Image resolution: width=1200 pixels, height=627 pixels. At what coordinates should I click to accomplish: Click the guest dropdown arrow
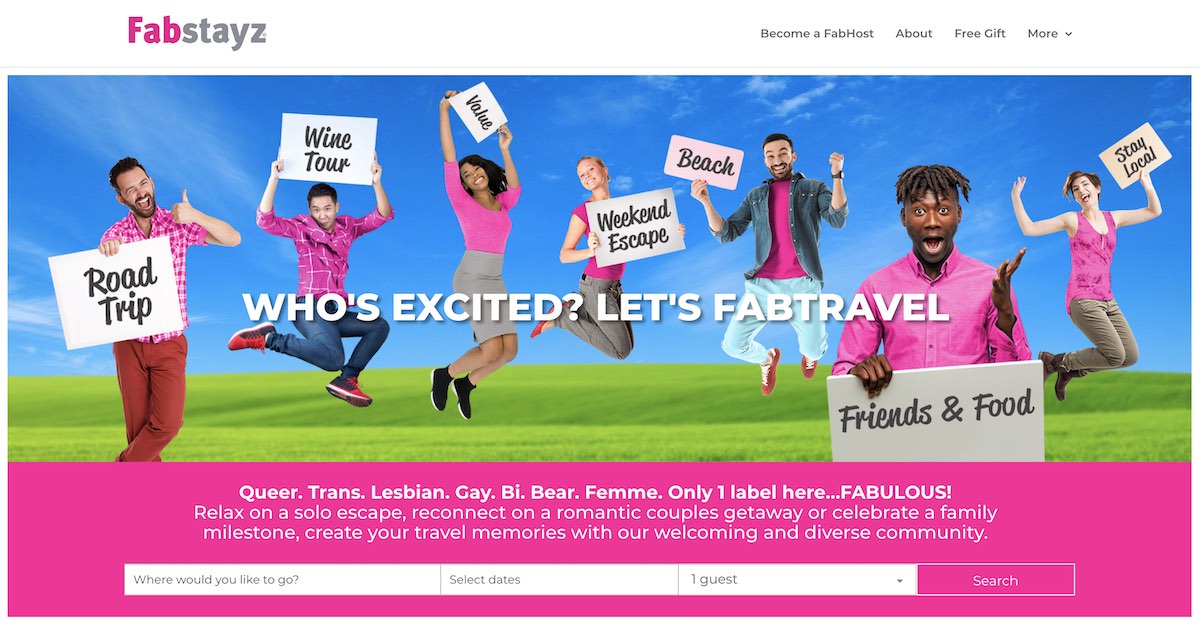[x=899, y=581]
